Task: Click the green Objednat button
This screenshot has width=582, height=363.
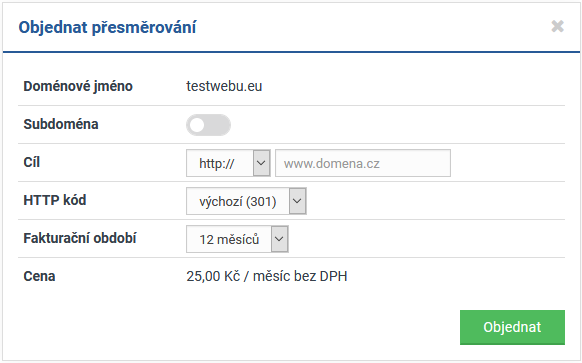Action: tap(512, 327)
